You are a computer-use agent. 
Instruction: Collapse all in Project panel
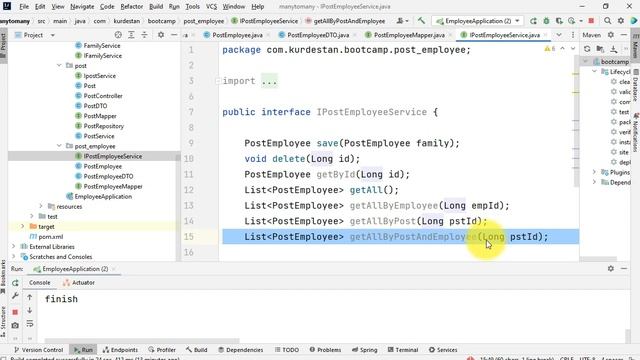[144, 35]
